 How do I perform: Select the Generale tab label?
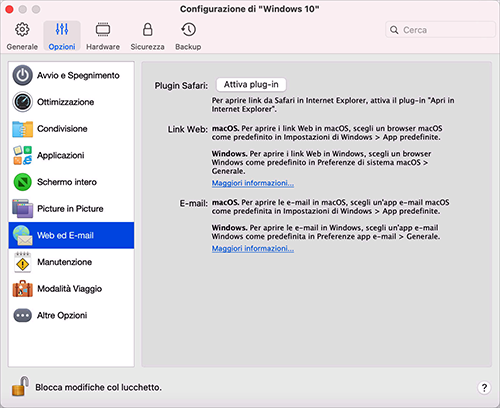point(22,47)
